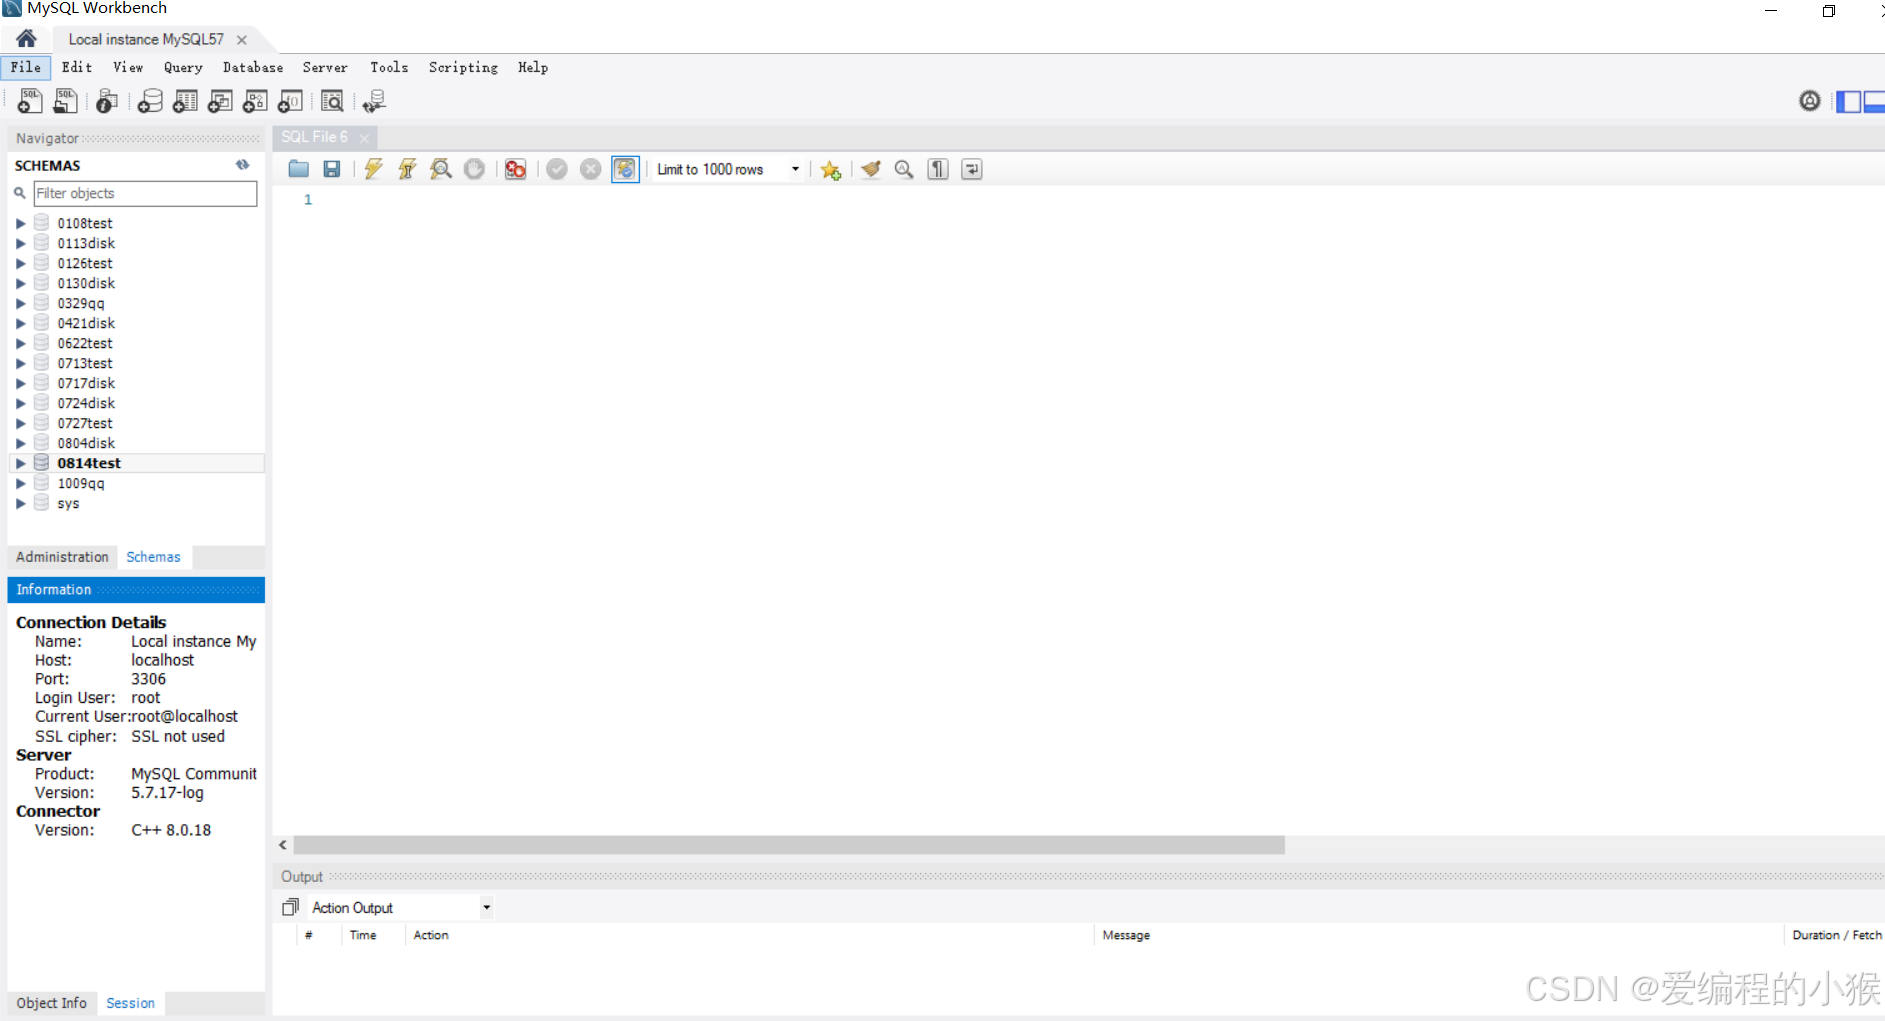Select the 0421disk schema row
1885x1021 pixels.
[x=137, y=323]
